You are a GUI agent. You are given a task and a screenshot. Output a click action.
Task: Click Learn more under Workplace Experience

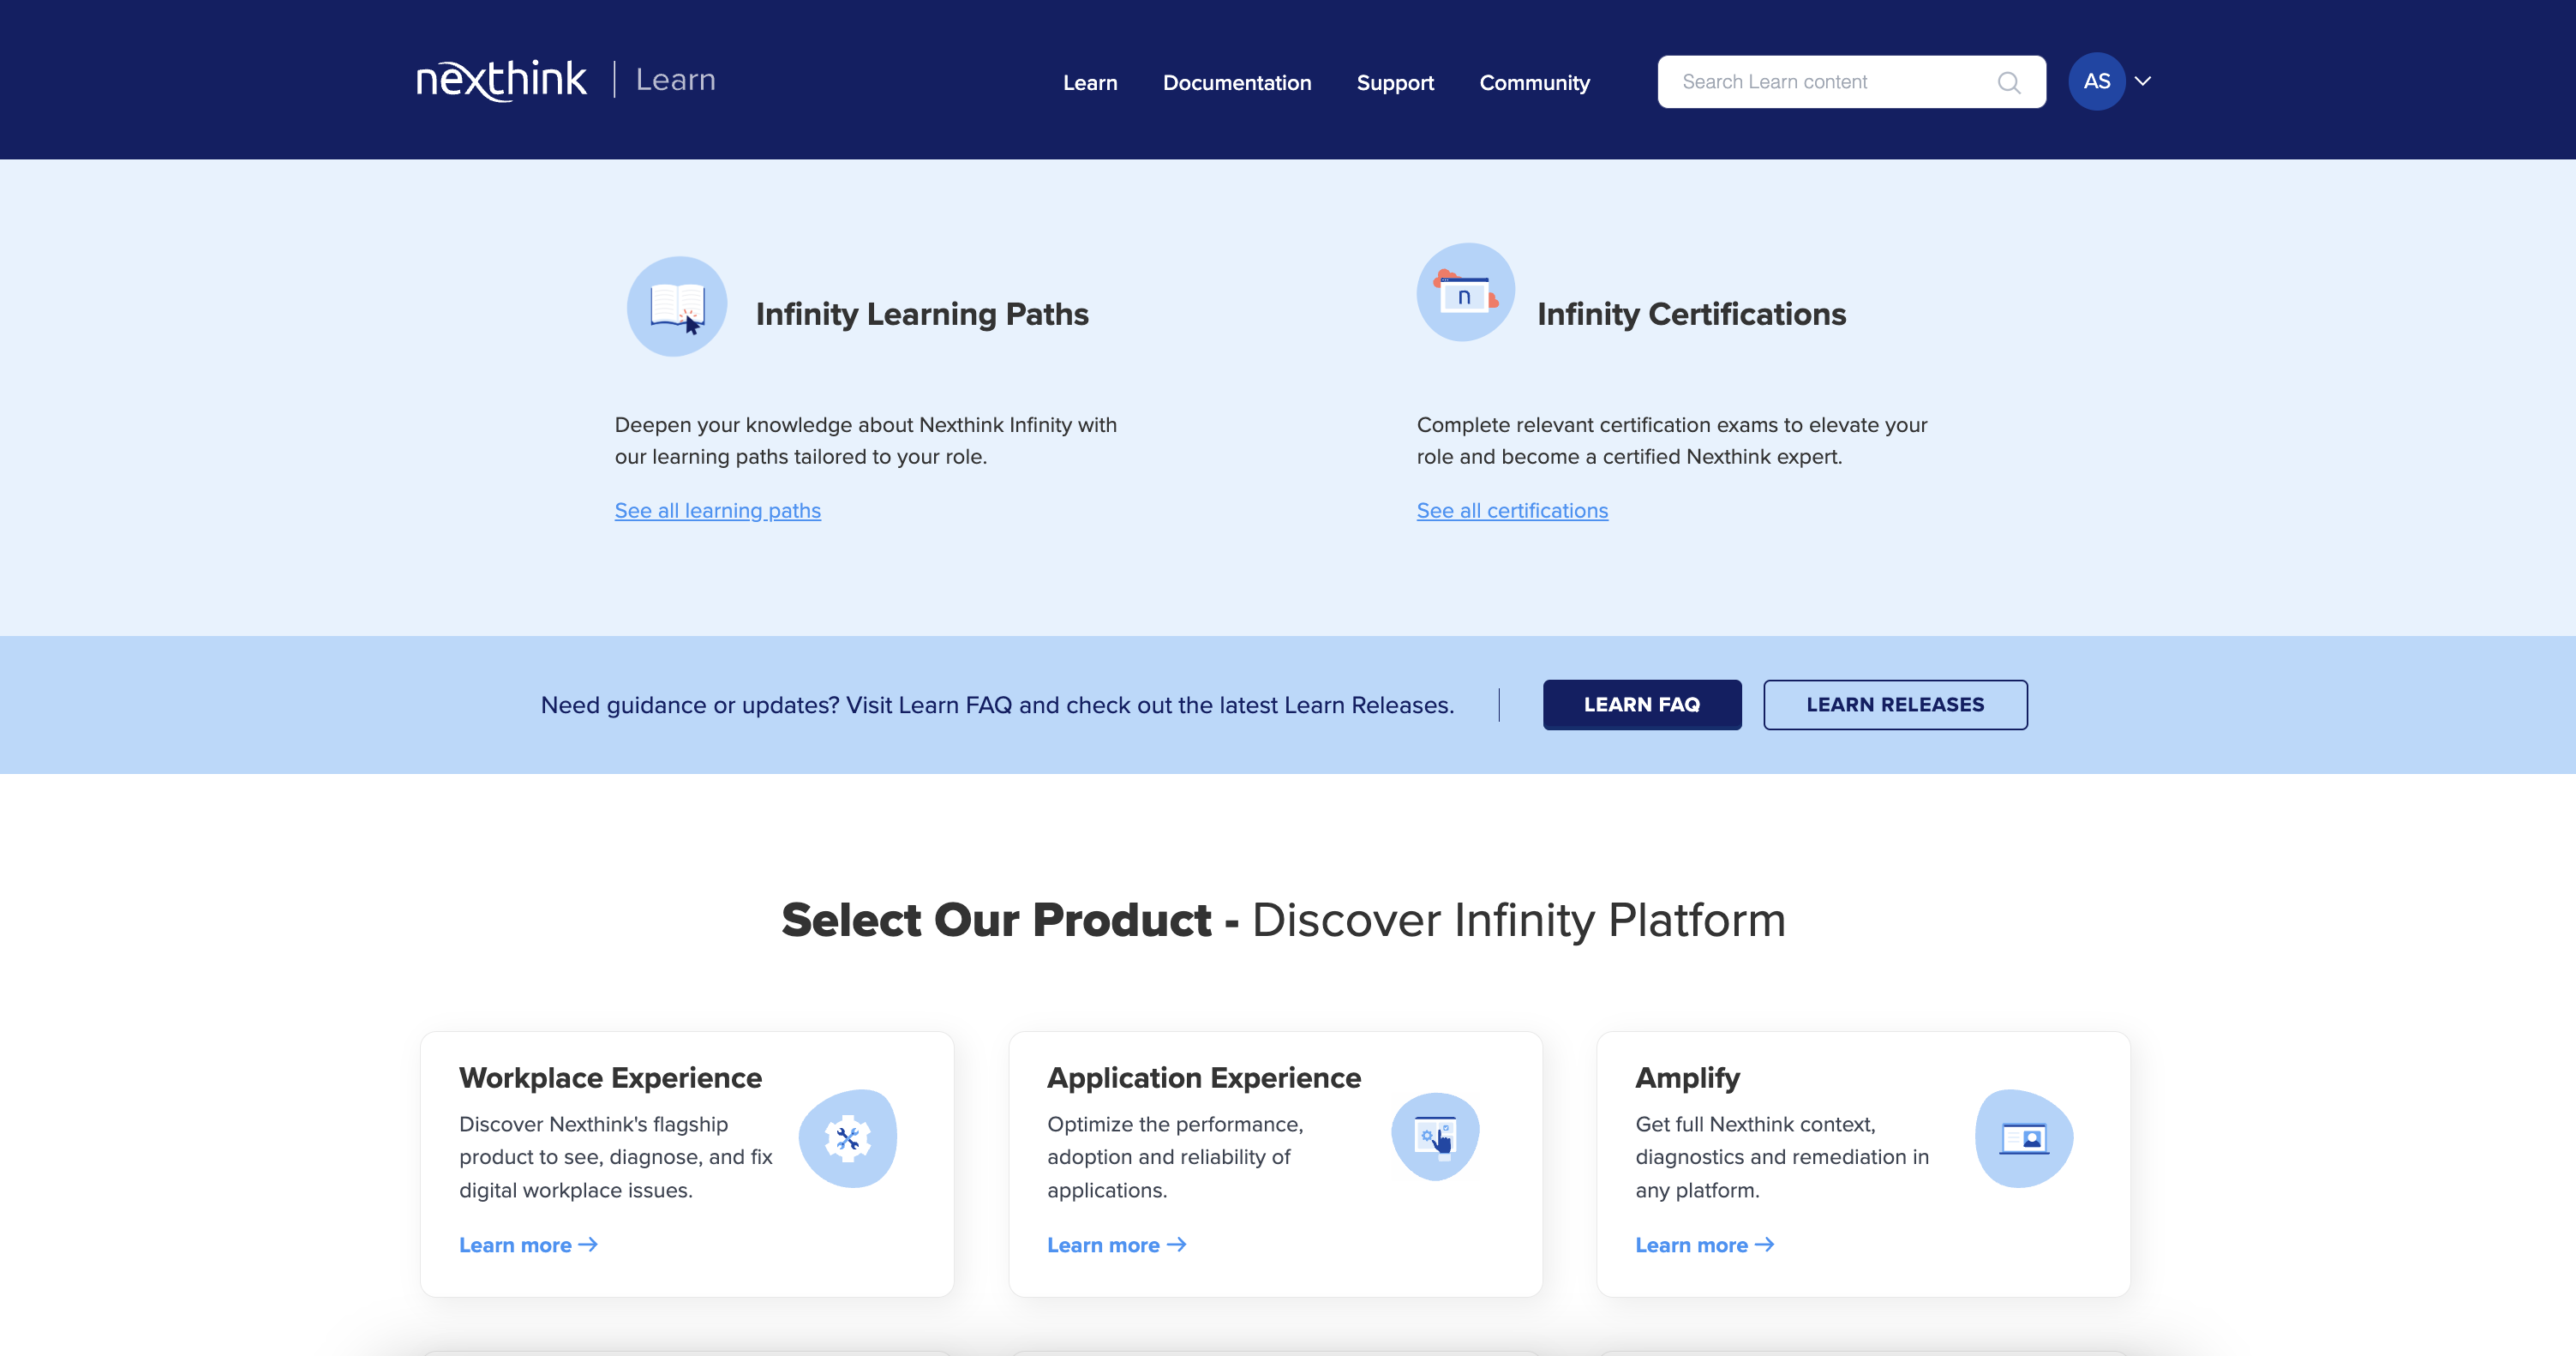[527, 1245]
